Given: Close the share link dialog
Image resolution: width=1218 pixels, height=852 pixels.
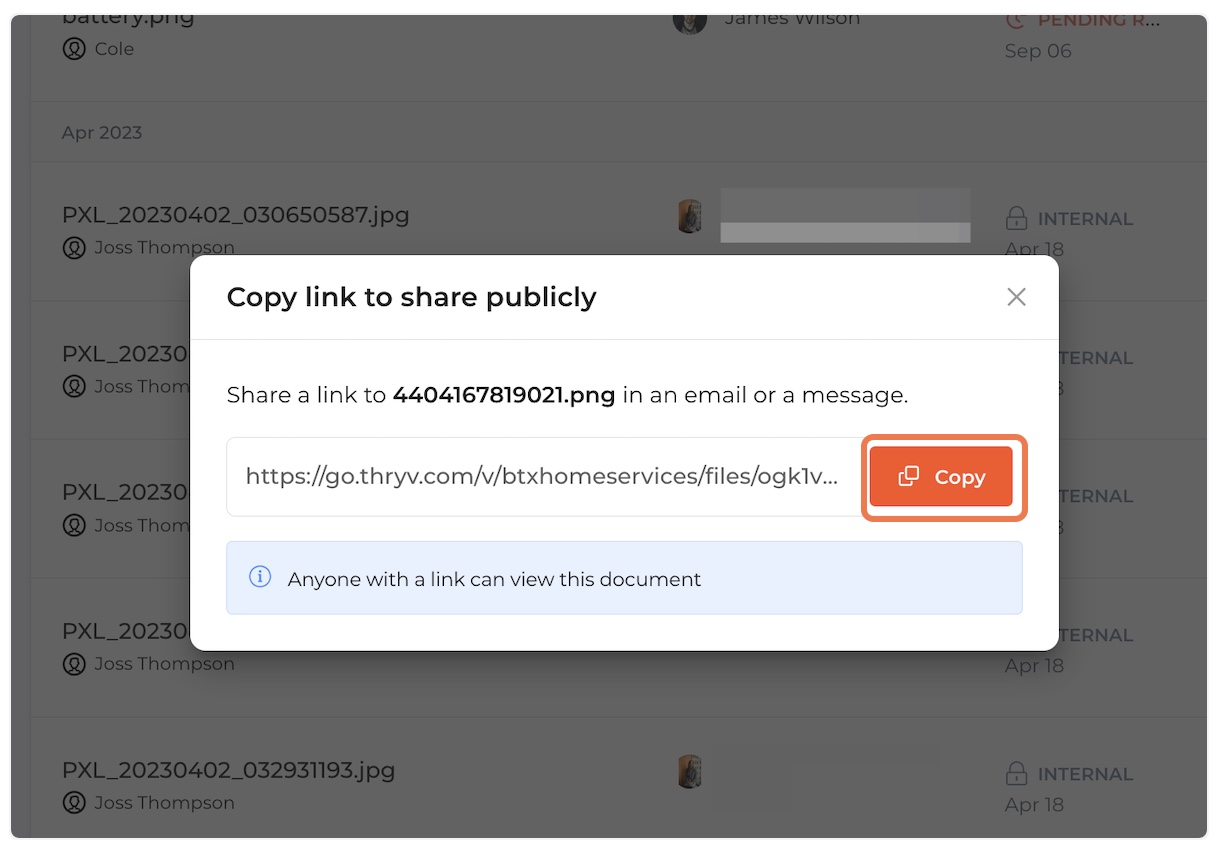Looking at the screenshot, I should [1016, 297].
